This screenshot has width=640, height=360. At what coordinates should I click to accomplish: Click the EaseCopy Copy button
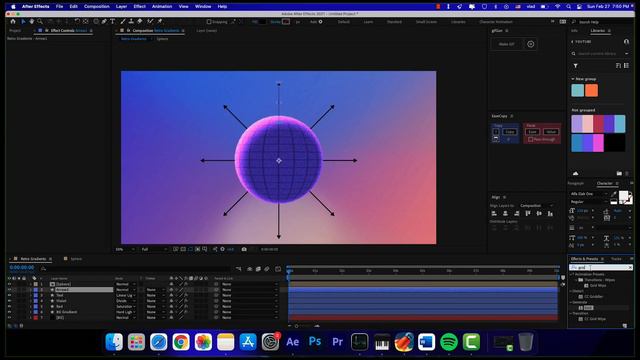[509, 132]
